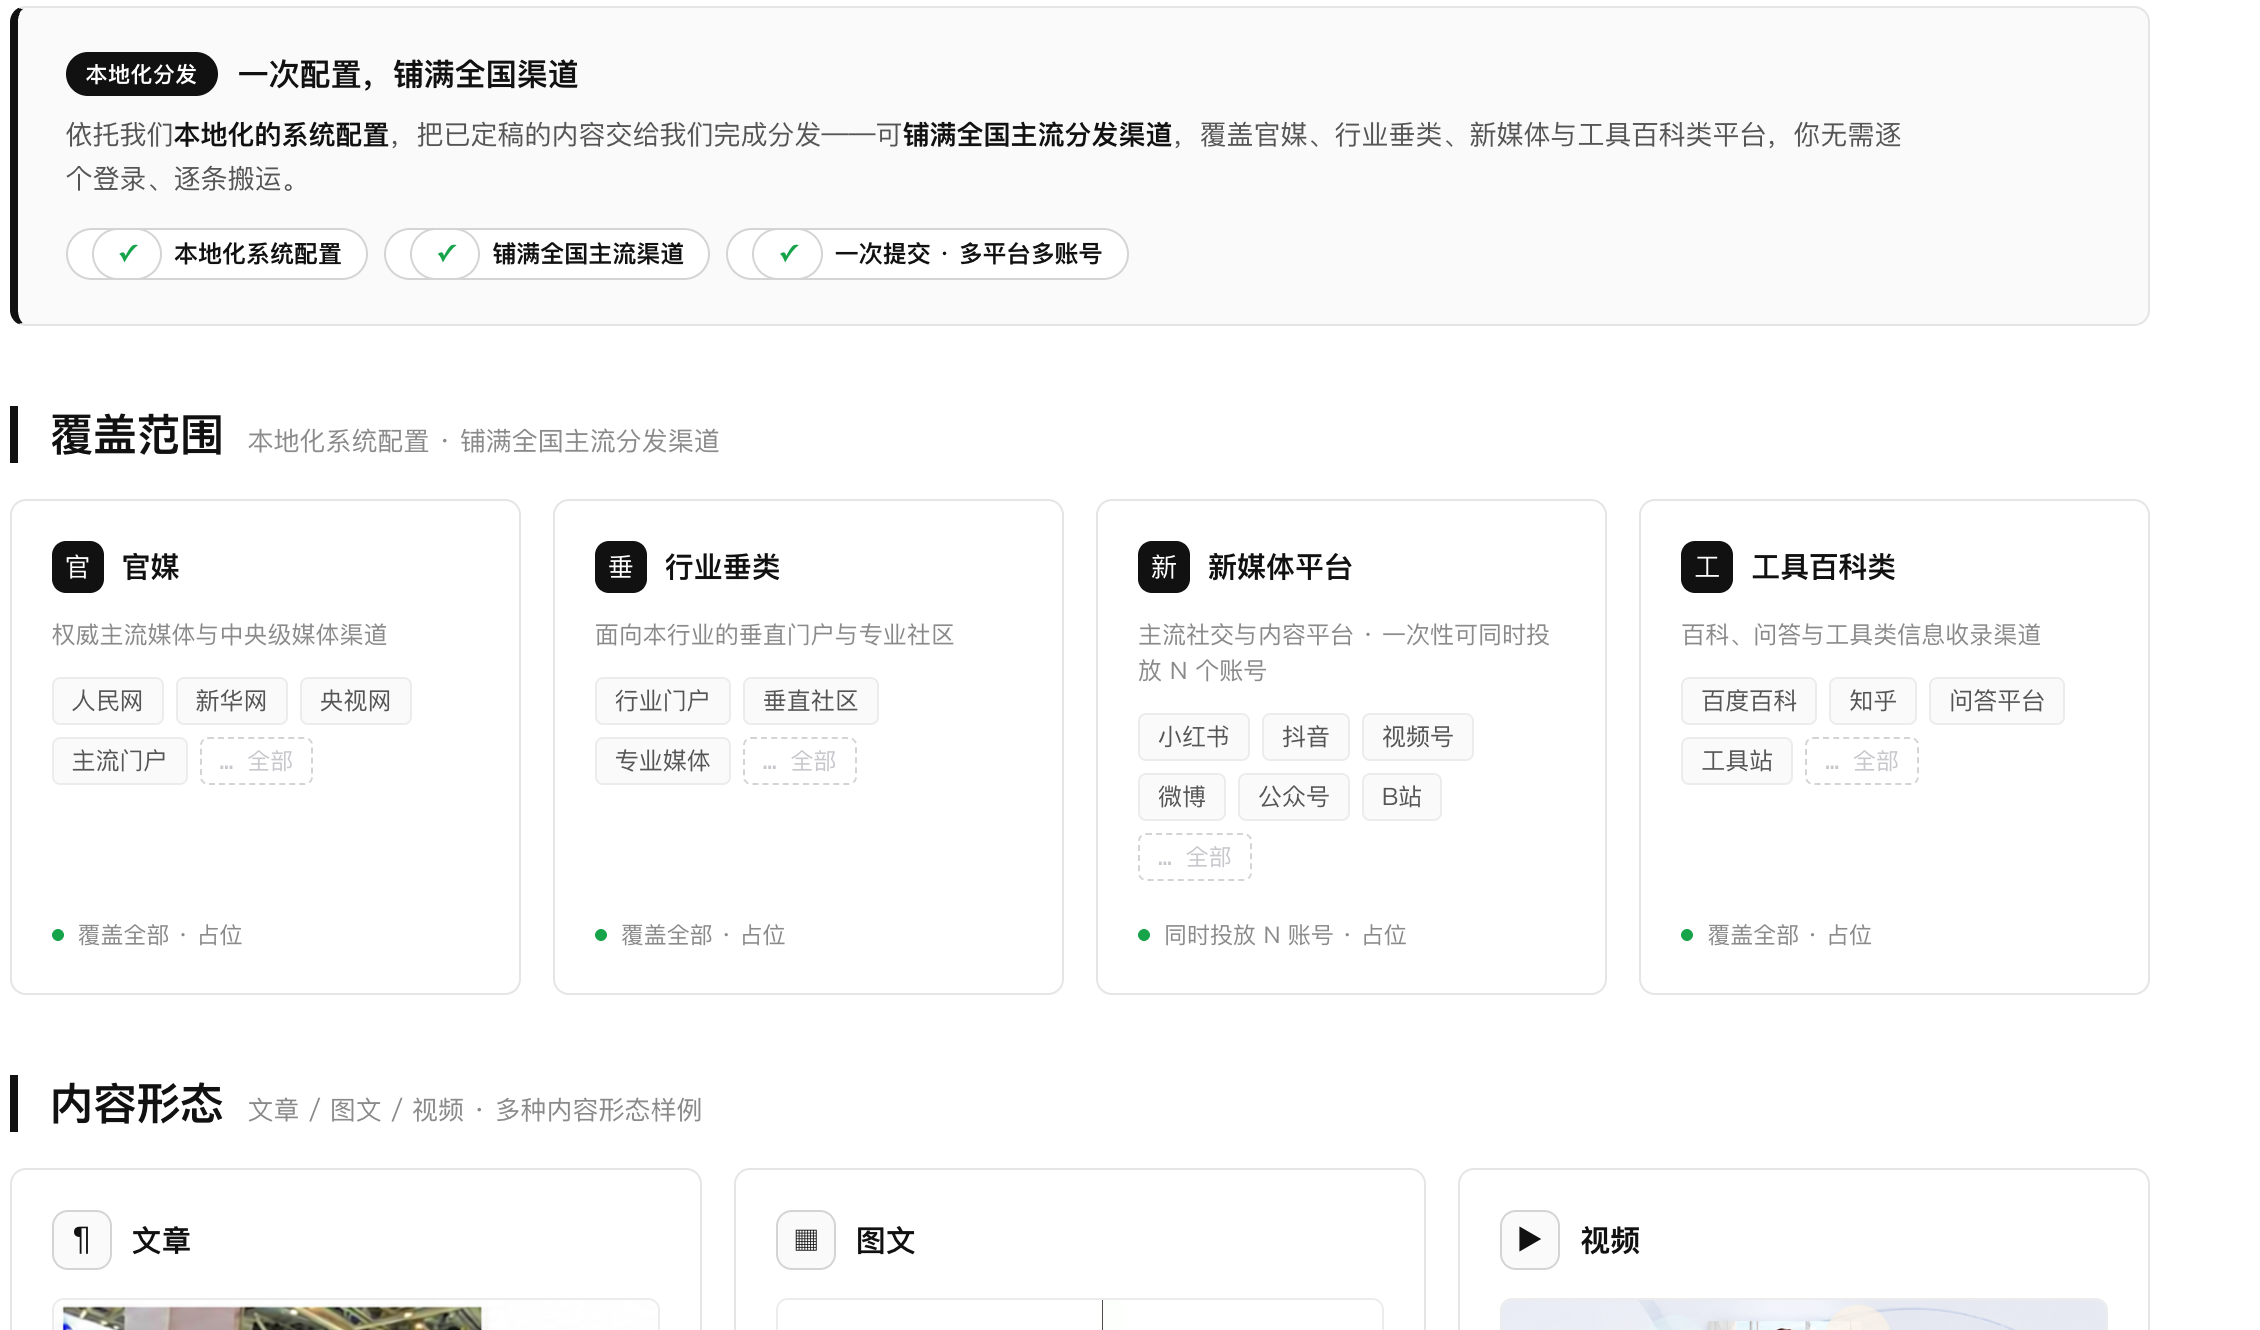This screenshot has height=1330, width=2260.
Task: Open the 视频 sample preview thumbnail
Action: (1804, 1314)
